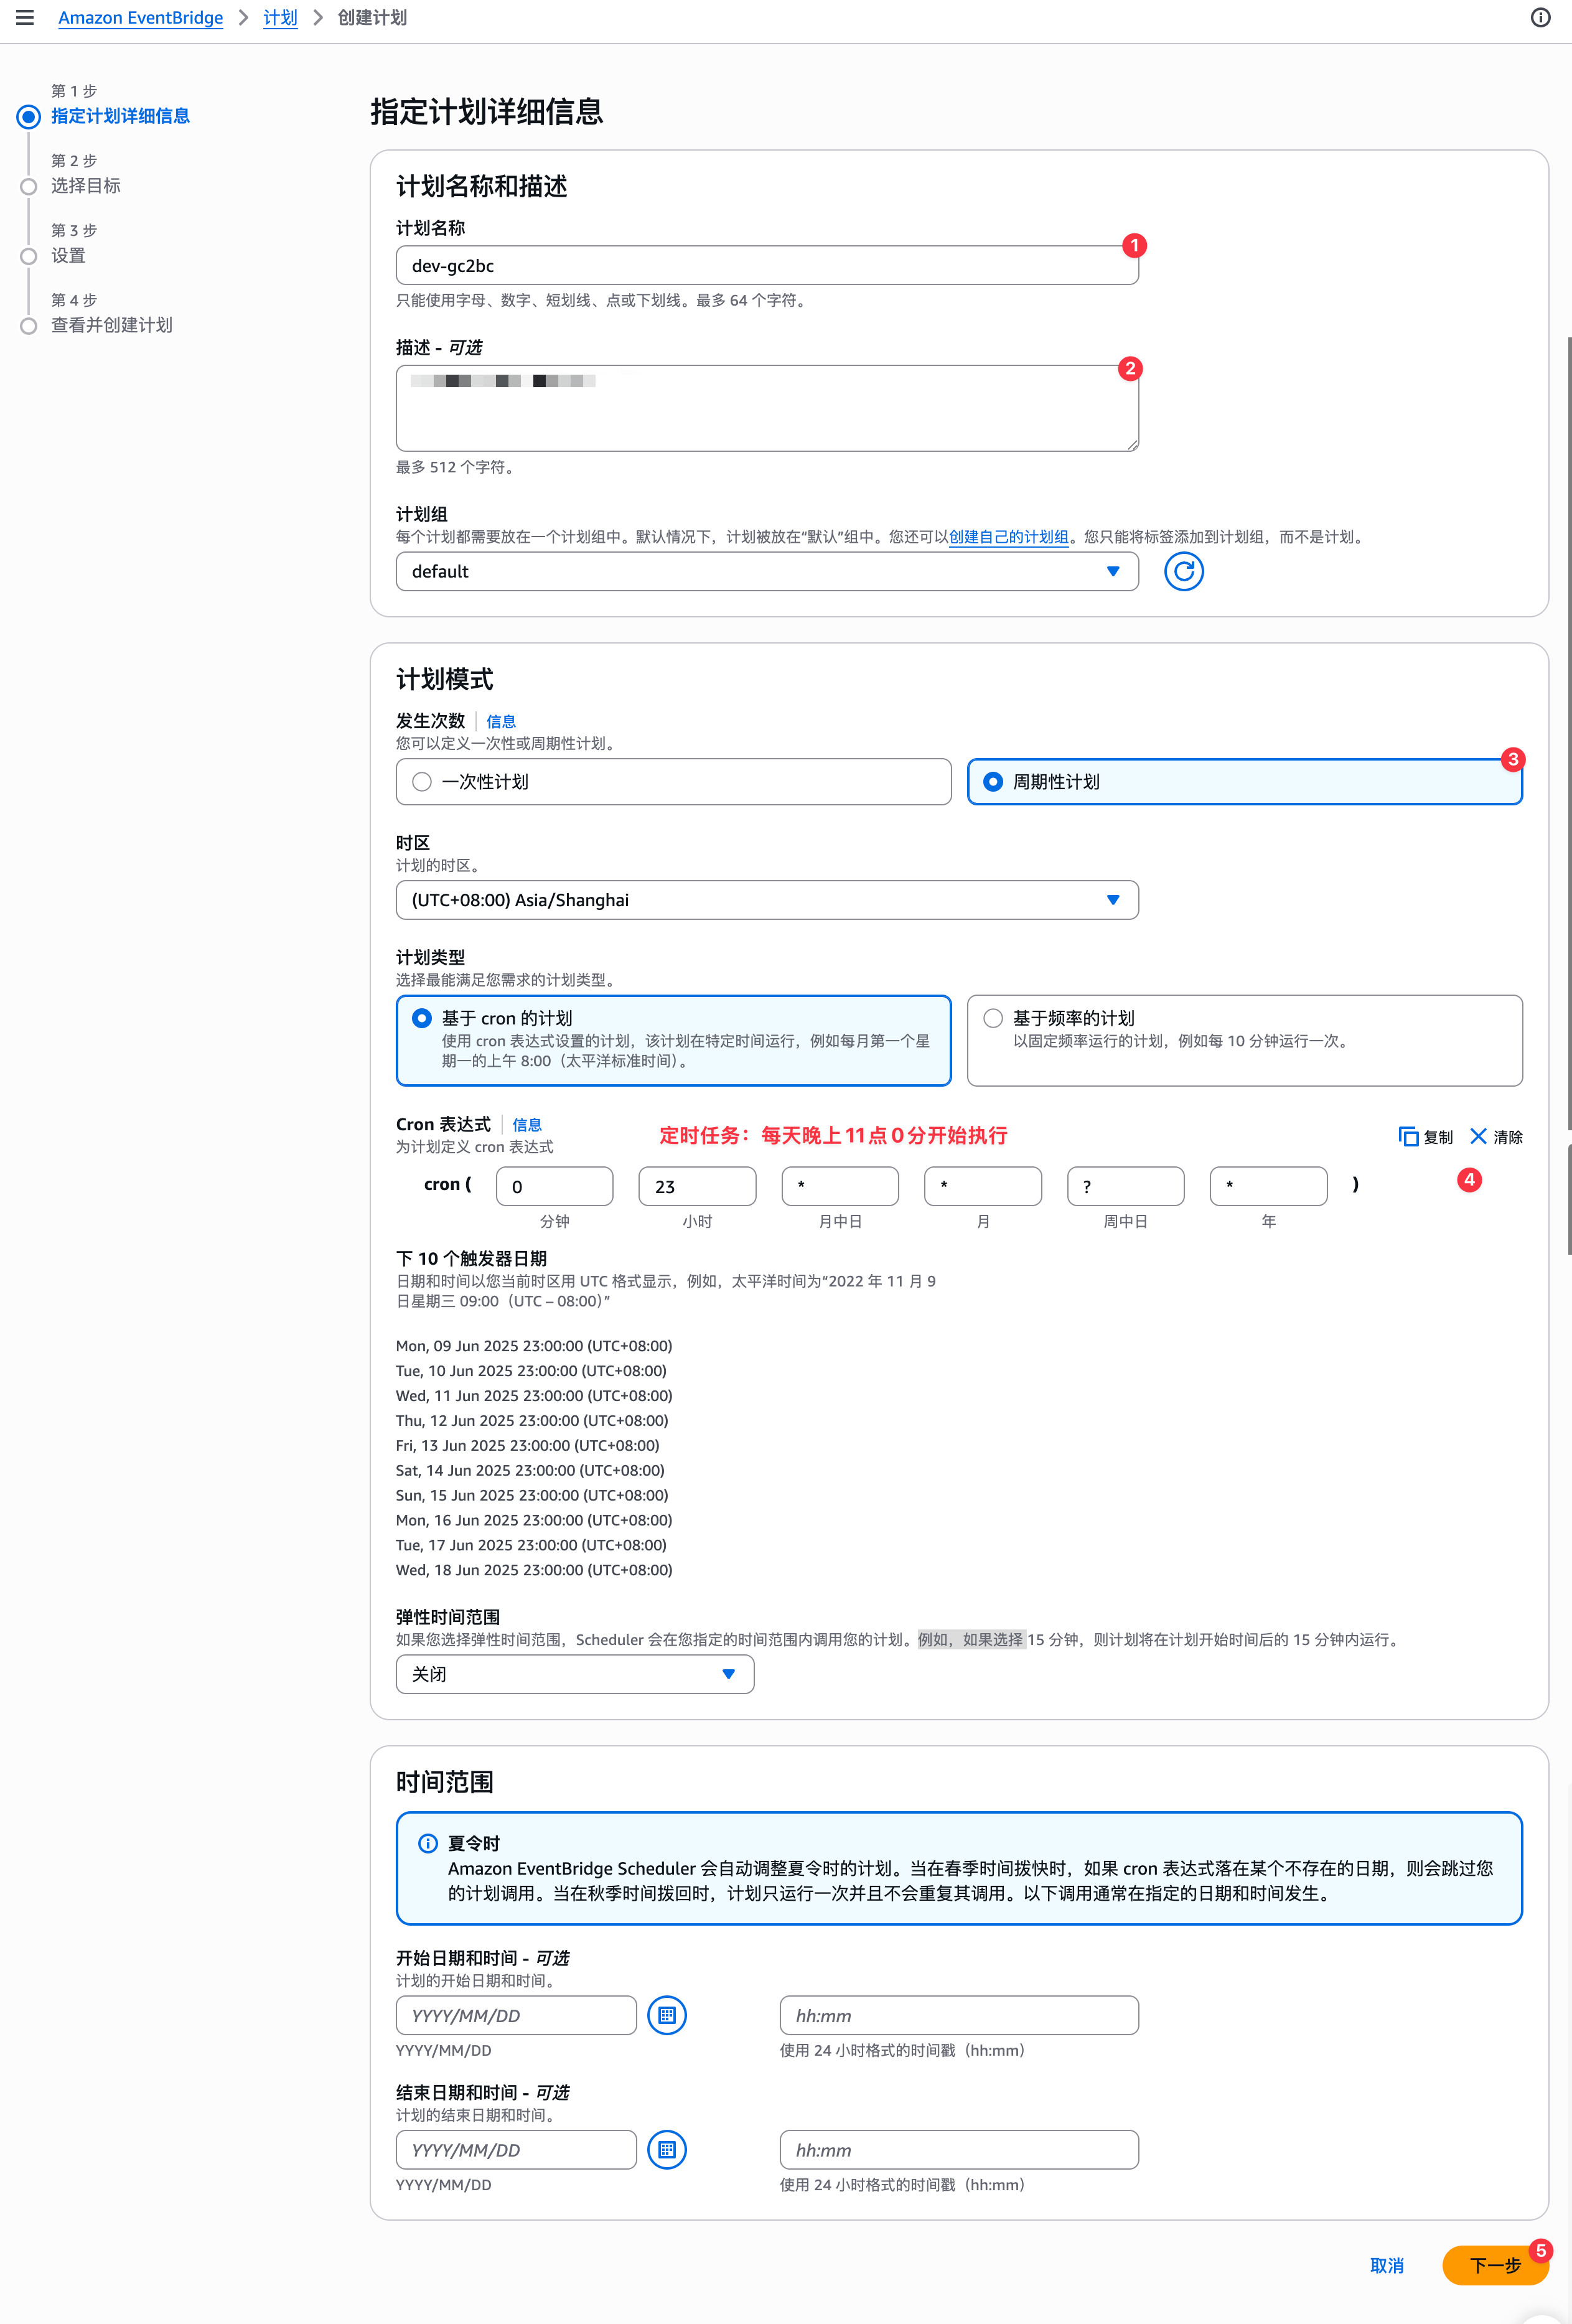The image size is (1572, 2324).
Task: Open the end date calendar picker
Action: click(667, 2149)
